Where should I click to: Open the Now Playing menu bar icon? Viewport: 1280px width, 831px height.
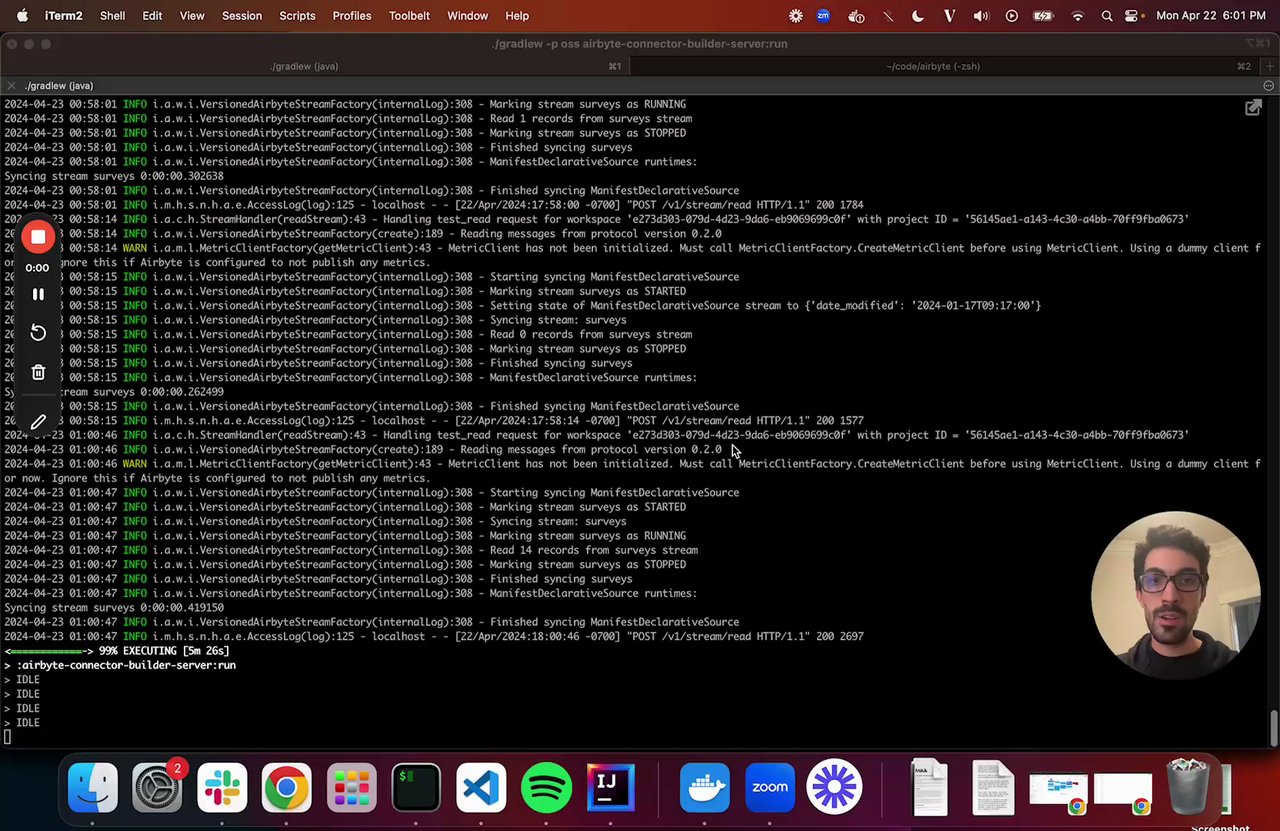click(1012, 16)
